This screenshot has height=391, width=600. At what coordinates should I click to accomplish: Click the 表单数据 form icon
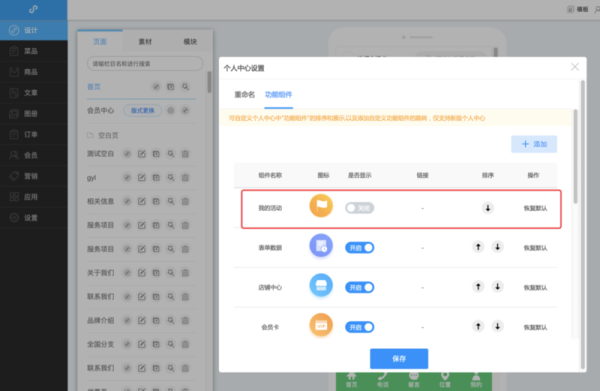321,246
